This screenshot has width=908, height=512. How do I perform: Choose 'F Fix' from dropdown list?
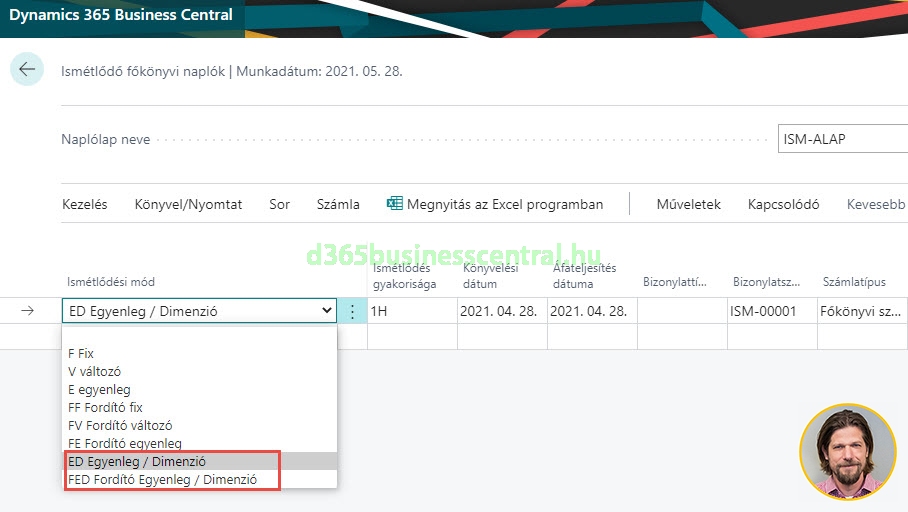pos(199,353)
